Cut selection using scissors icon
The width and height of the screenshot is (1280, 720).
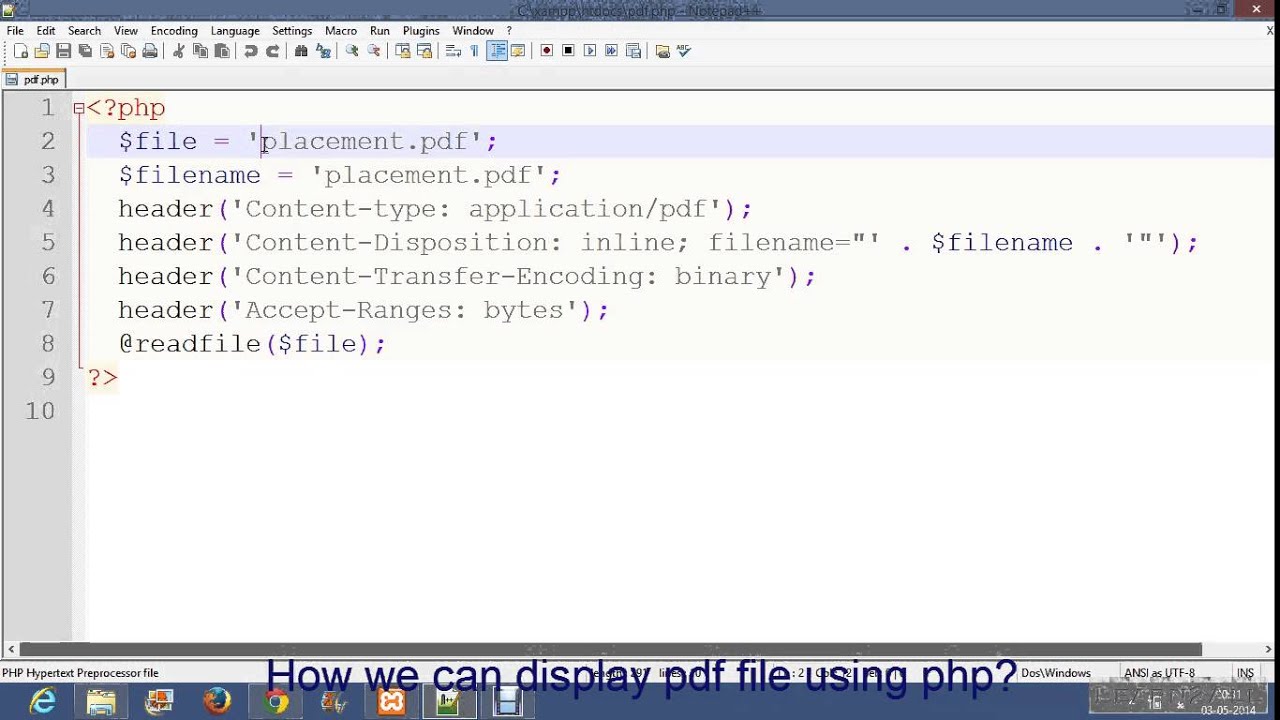(179, 51)
